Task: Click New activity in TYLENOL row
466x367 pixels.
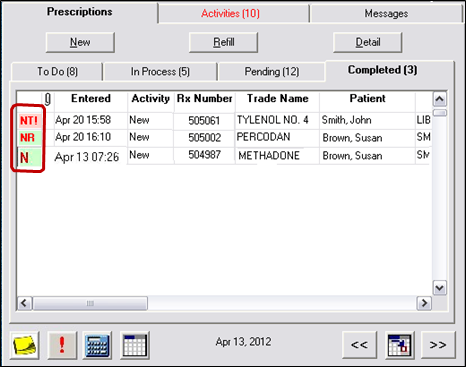Action: (x=139, y=120)
